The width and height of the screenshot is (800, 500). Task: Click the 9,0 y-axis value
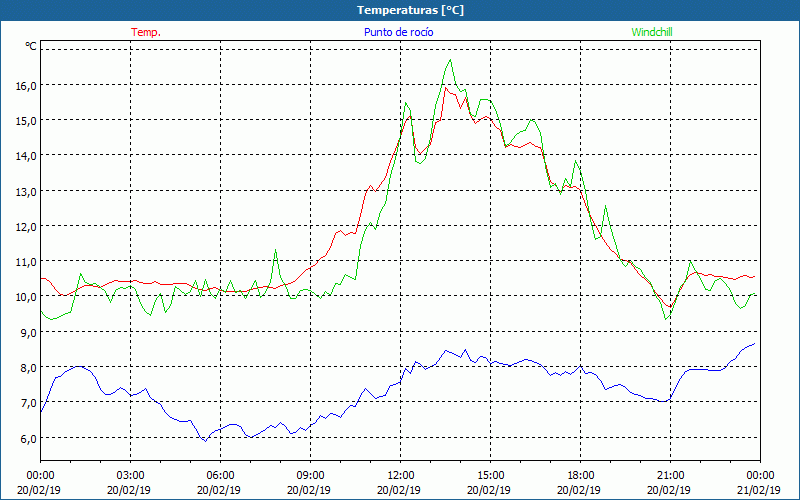[28, 332]
